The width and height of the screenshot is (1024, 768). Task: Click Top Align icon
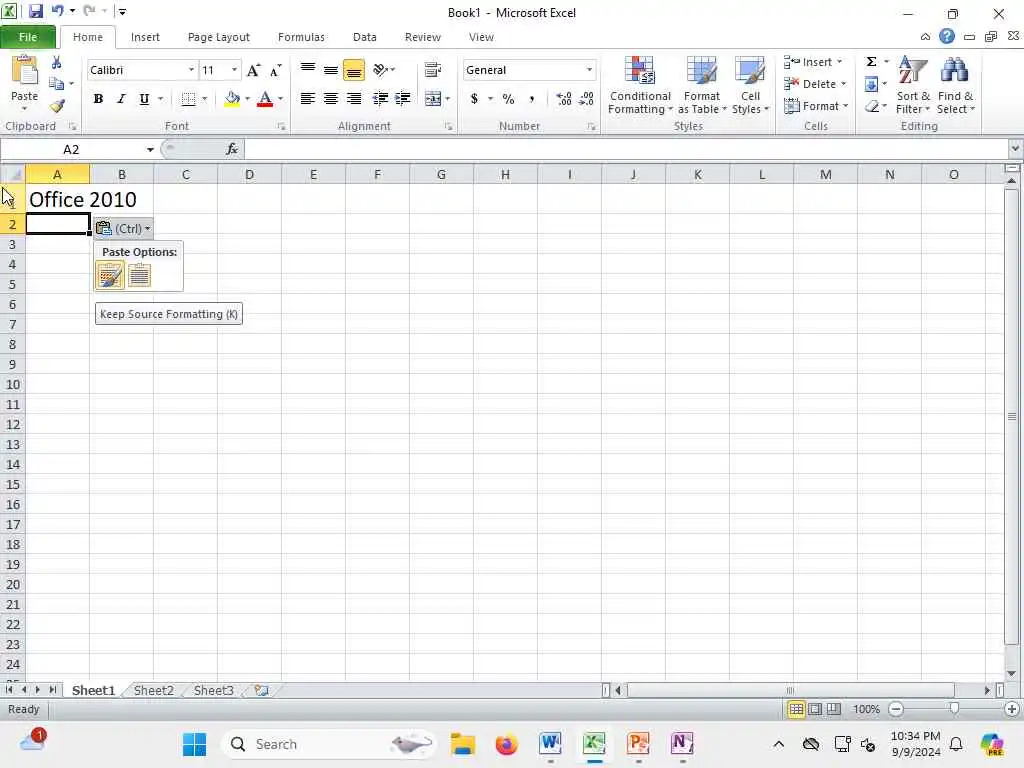tap(308, 69)
